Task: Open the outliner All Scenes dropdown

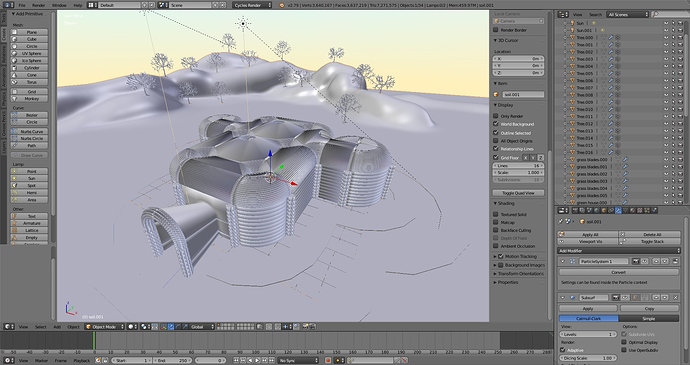Action: coord(628,15)
